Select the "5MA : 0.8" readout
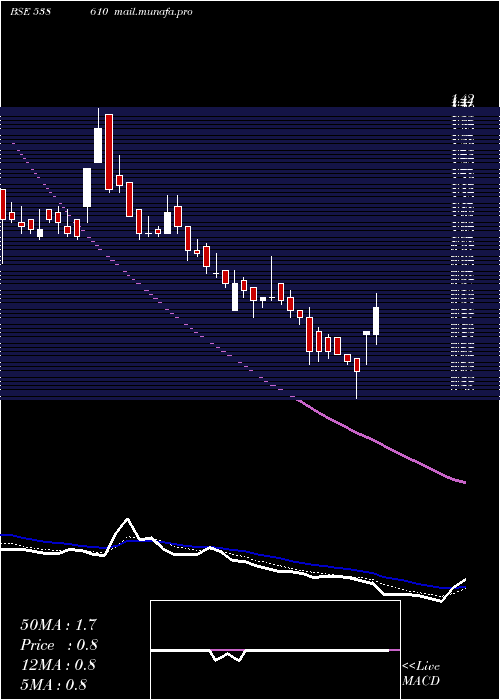The image size is (500, 700). [x=54, y=685]
